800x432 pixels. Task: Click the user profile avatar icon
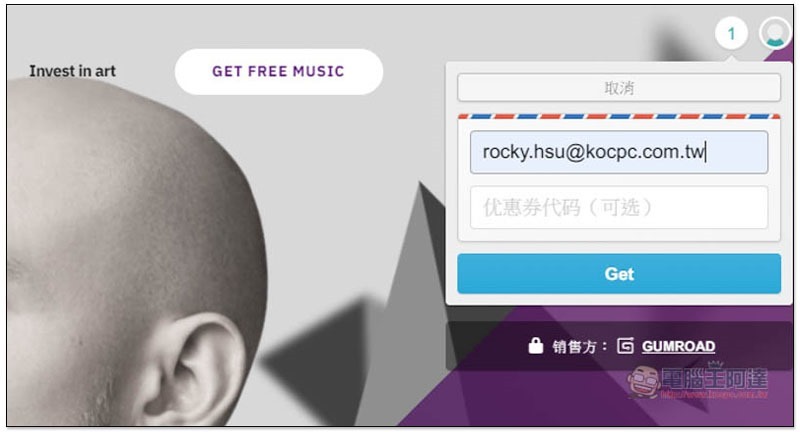pyautogui.click(x=775, y=34)
